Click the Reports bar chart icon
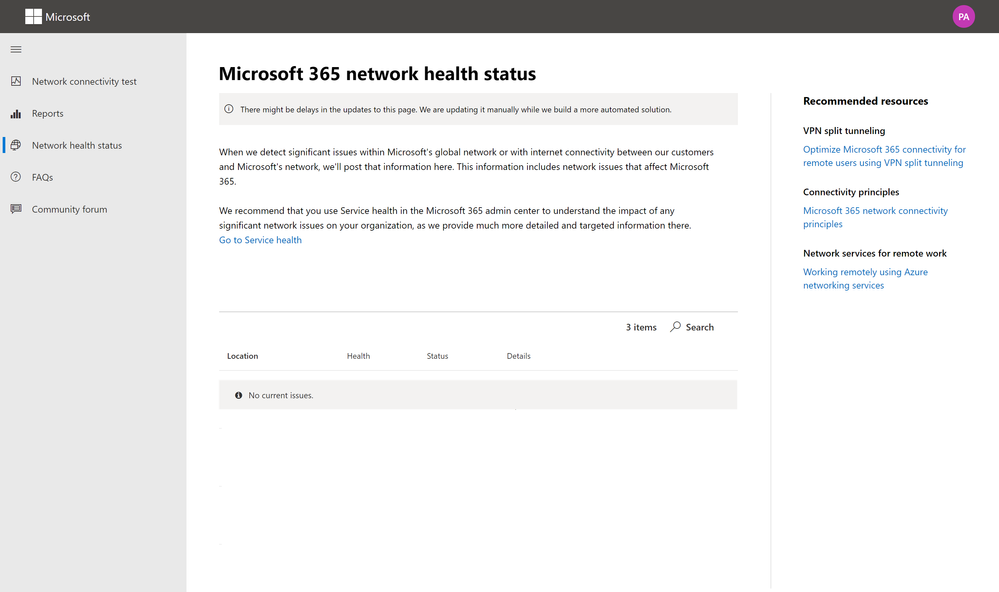This screenshot has height=592, width=999. (x=16, y=113)
